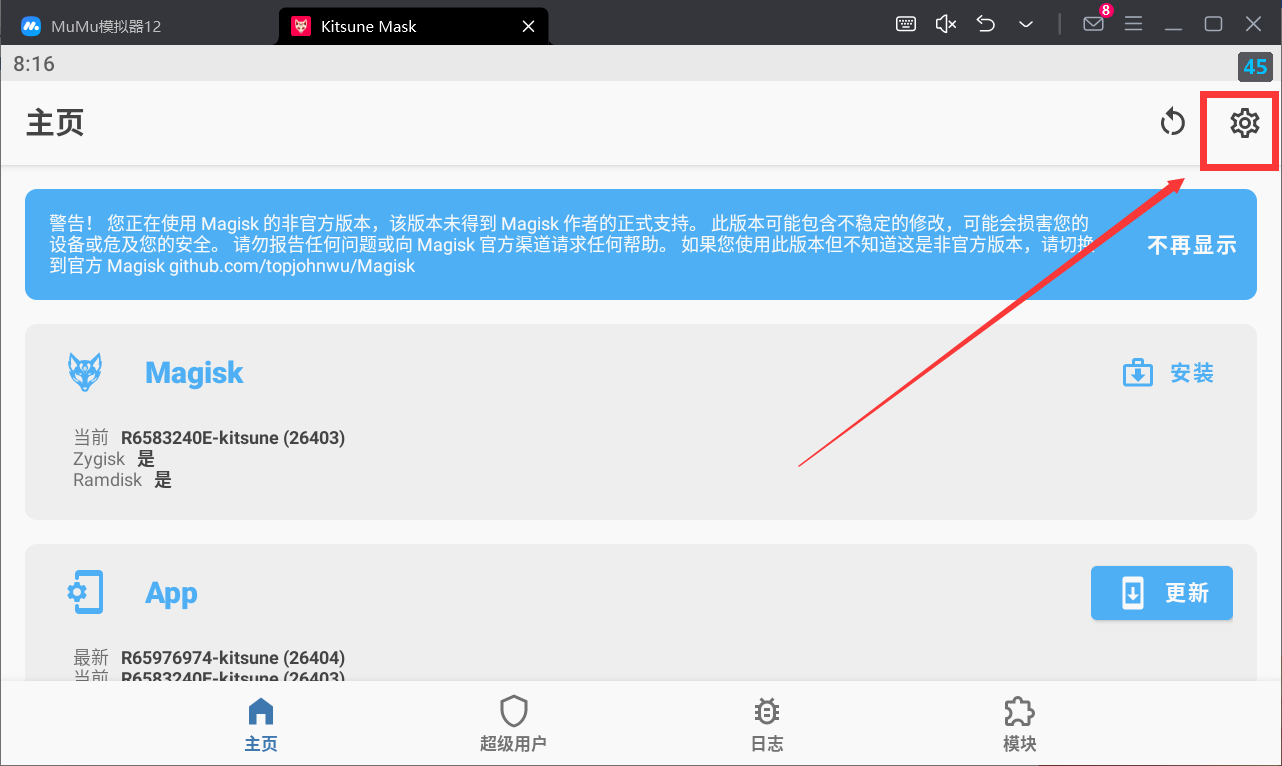Open MuMu keyboard mapping icon
This screenshot has width=1282, height=766.
[x=906, y=24]
